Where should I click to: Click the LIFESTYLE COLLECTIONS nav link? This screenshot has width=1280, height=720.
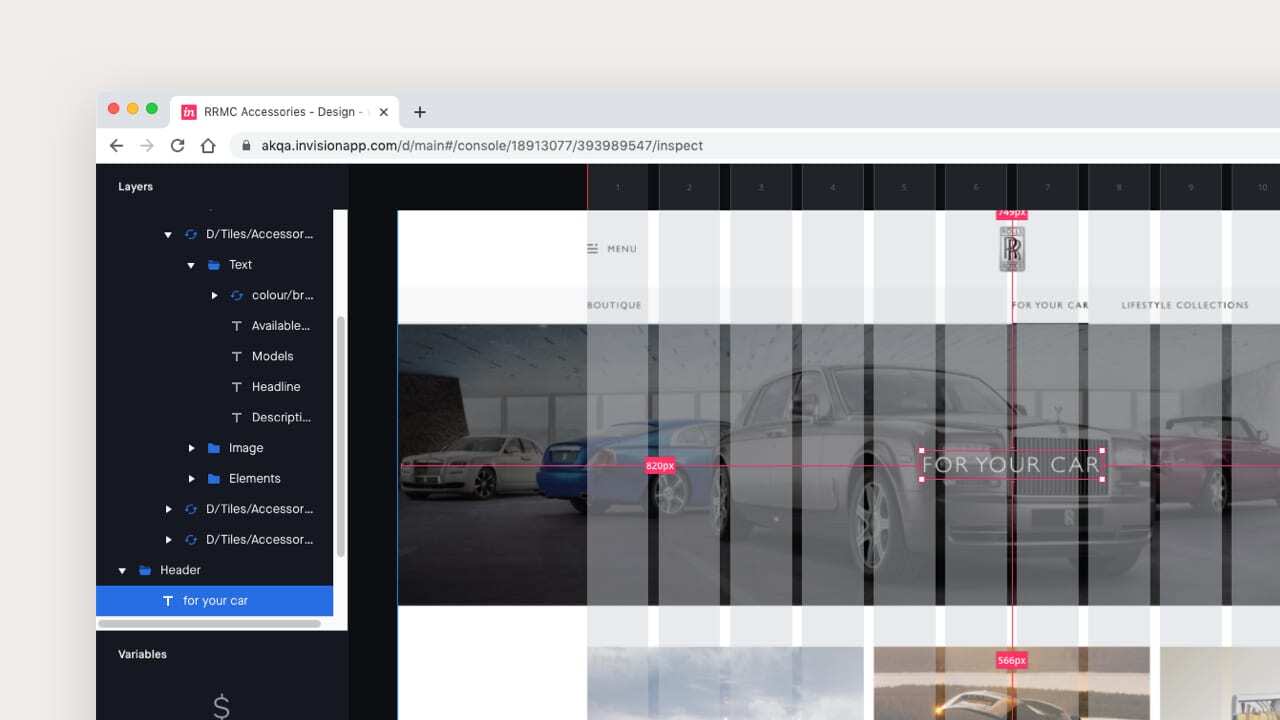[1185, 305]
